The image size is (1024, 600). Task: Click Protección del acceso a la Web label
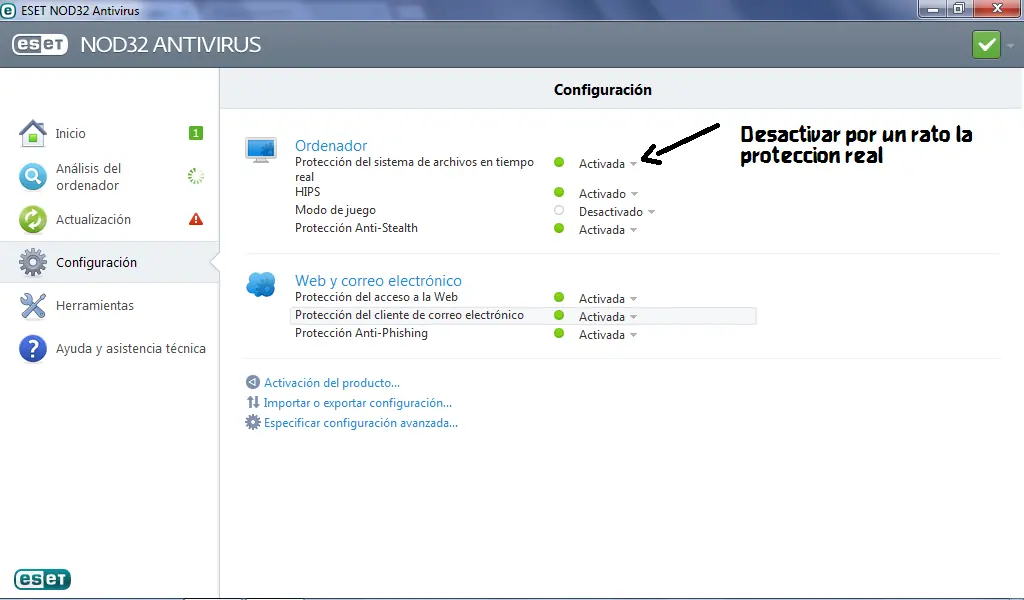(376, 297)
